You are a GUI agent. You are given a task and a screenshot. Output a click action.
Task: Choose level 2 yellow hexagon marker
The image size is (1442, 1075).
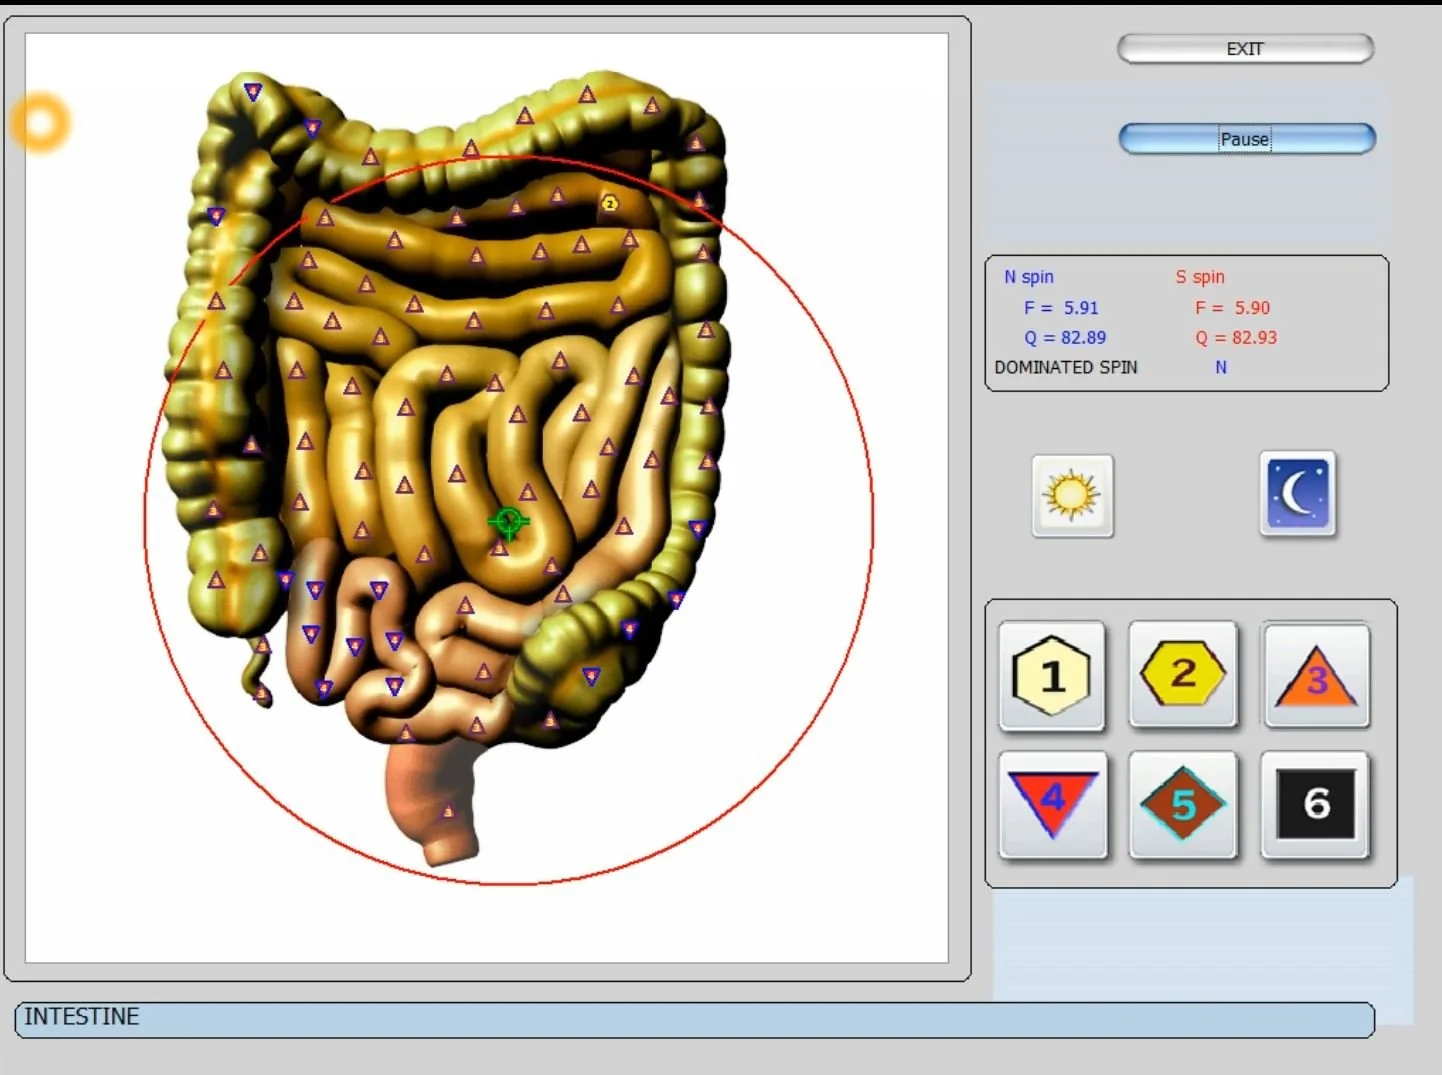1183,674
